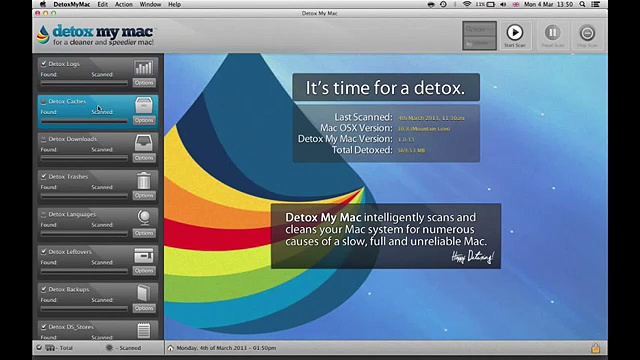The height and width of the screenshot is (360, 640).
Task: Open Options for Detox Leftovers
Action: pyautogui.click(x=144, y=271)
